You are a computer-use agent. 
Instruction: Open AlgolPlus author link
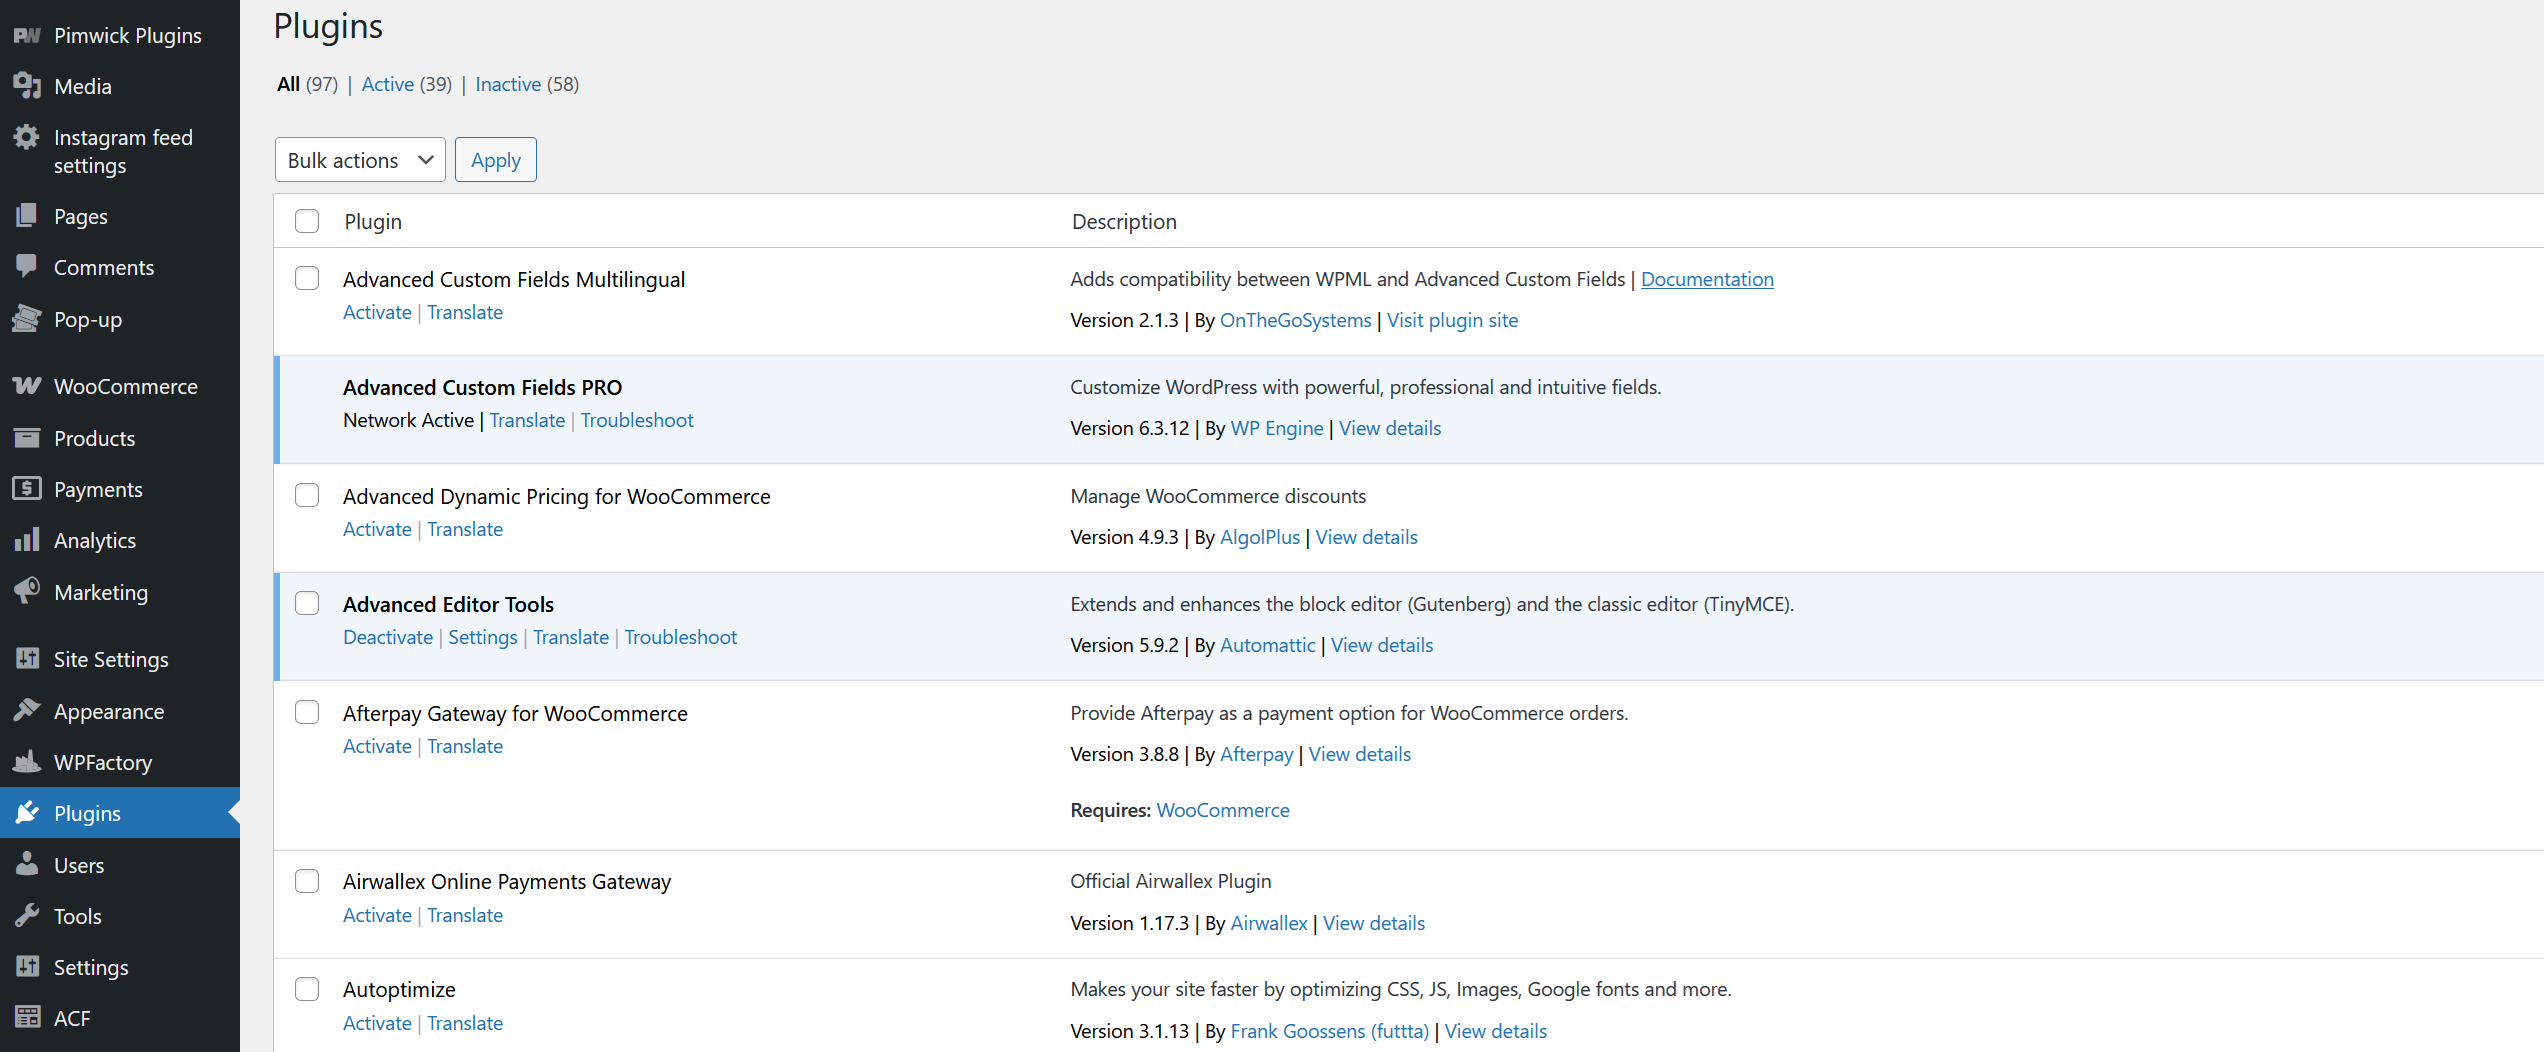[1260, 537]
